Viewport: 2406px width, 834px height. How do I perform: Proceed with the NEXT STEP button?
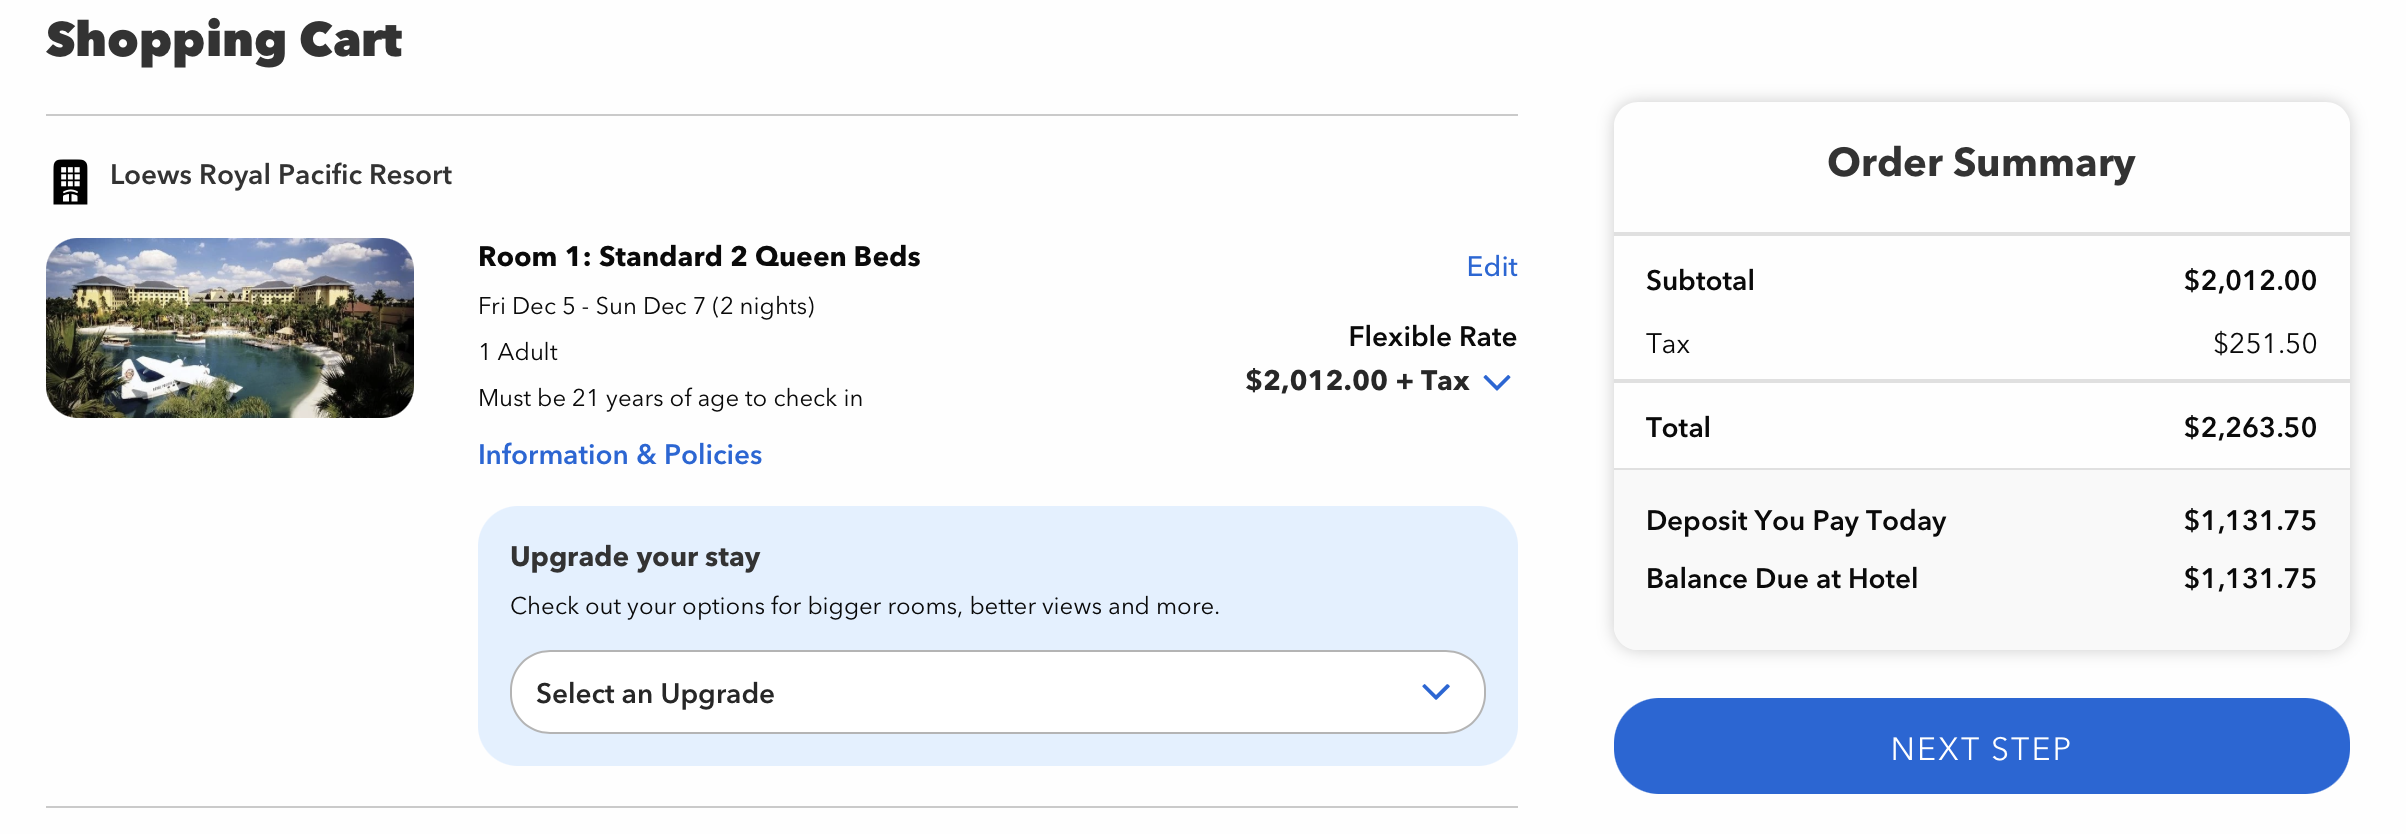click(x=1981, y=746)
